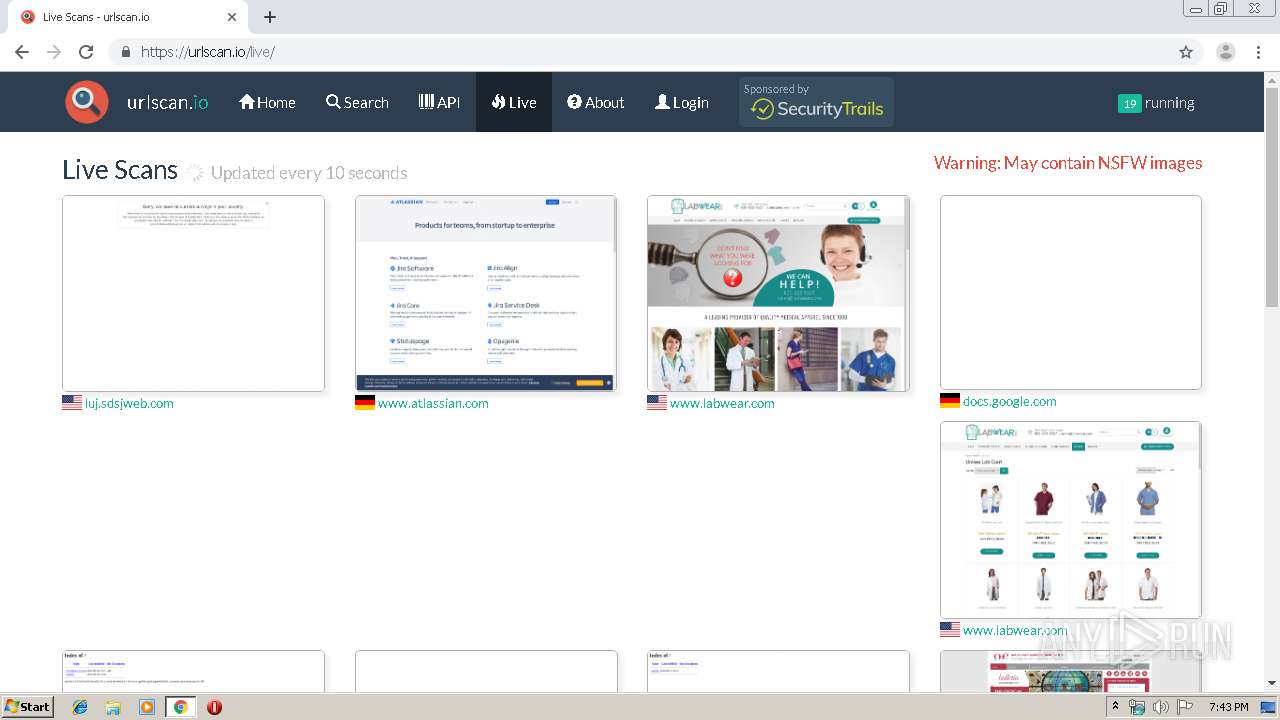Click browser back arrow

point(22,52)
